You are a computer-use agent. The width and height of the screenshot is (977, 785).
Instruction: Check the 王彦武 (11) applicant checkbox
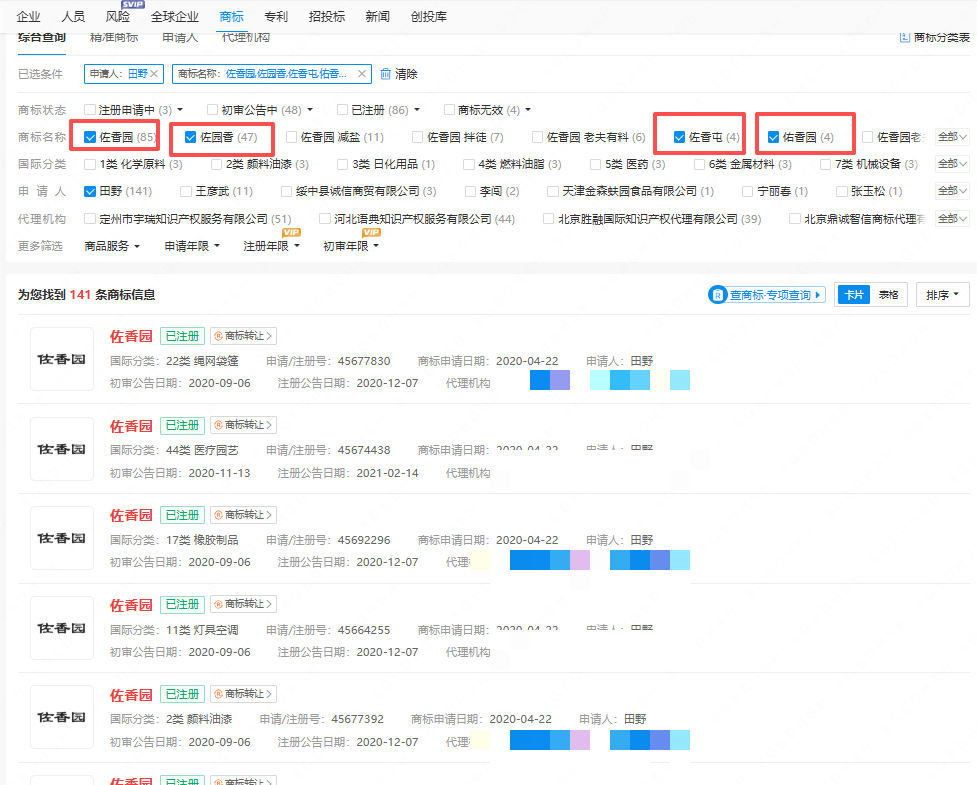(x=186, y=191)
